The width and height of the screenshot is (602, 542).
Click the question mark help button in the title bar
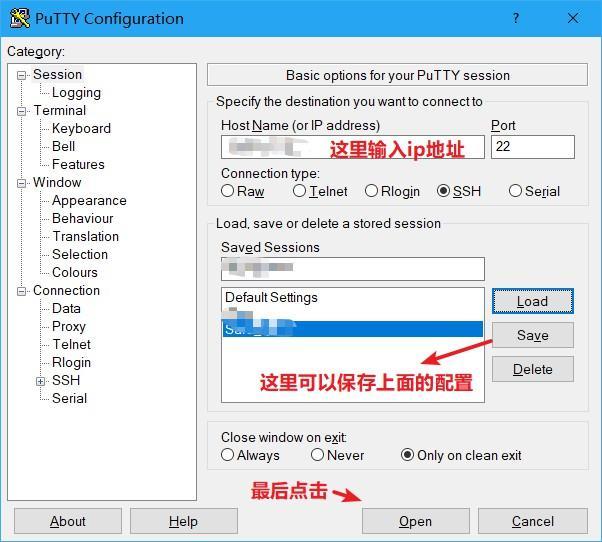click(516, 18)
